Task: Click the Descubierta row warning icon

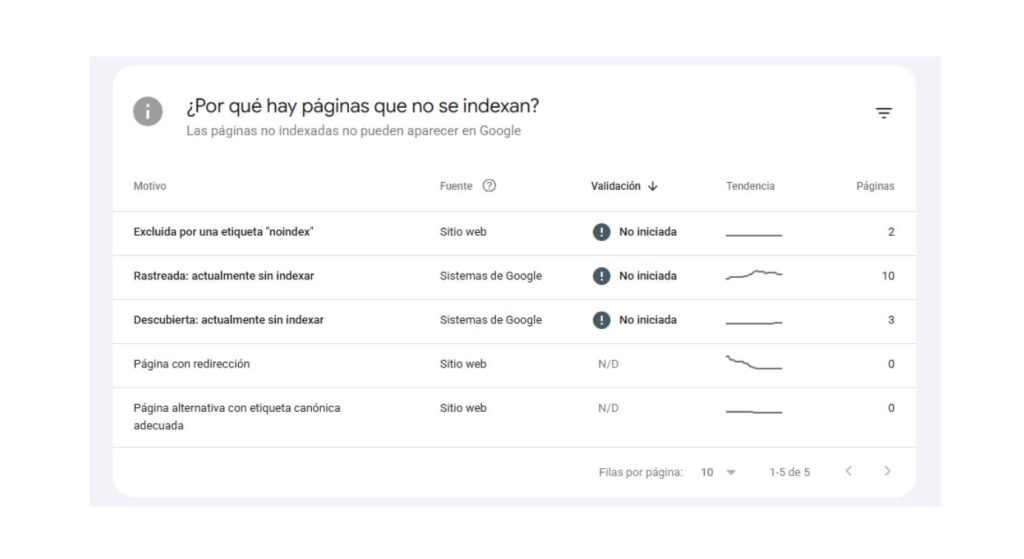Action: click(x=601, y=320)
